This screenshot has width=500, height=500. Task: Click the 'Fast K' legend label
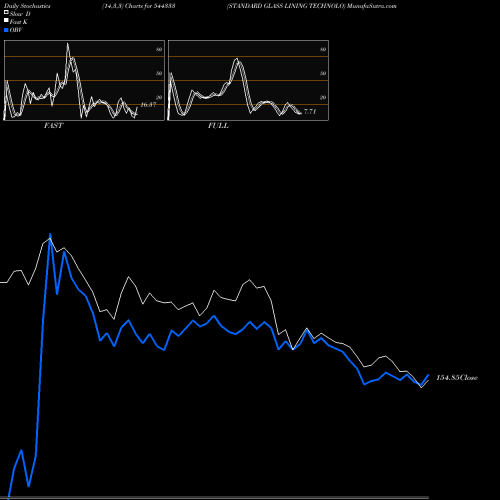(x=19, y=22)
